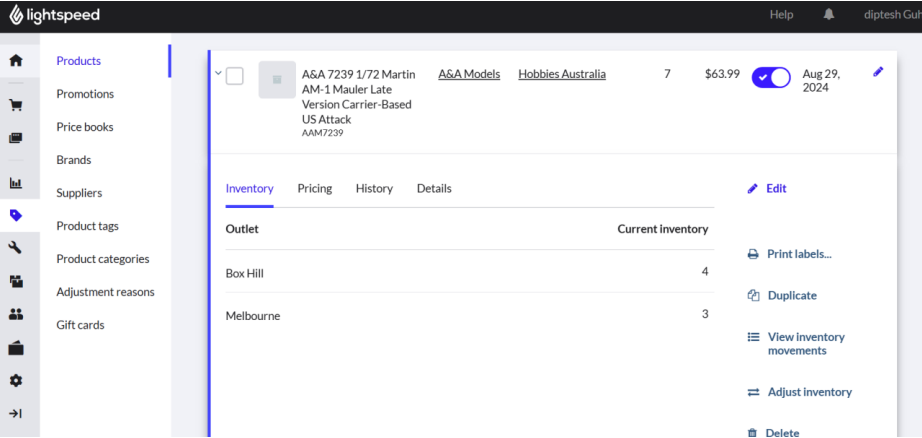This screenshot has width=922, height=438.
Task: Open Product tags menu item
Action: (x=87, y=226)
